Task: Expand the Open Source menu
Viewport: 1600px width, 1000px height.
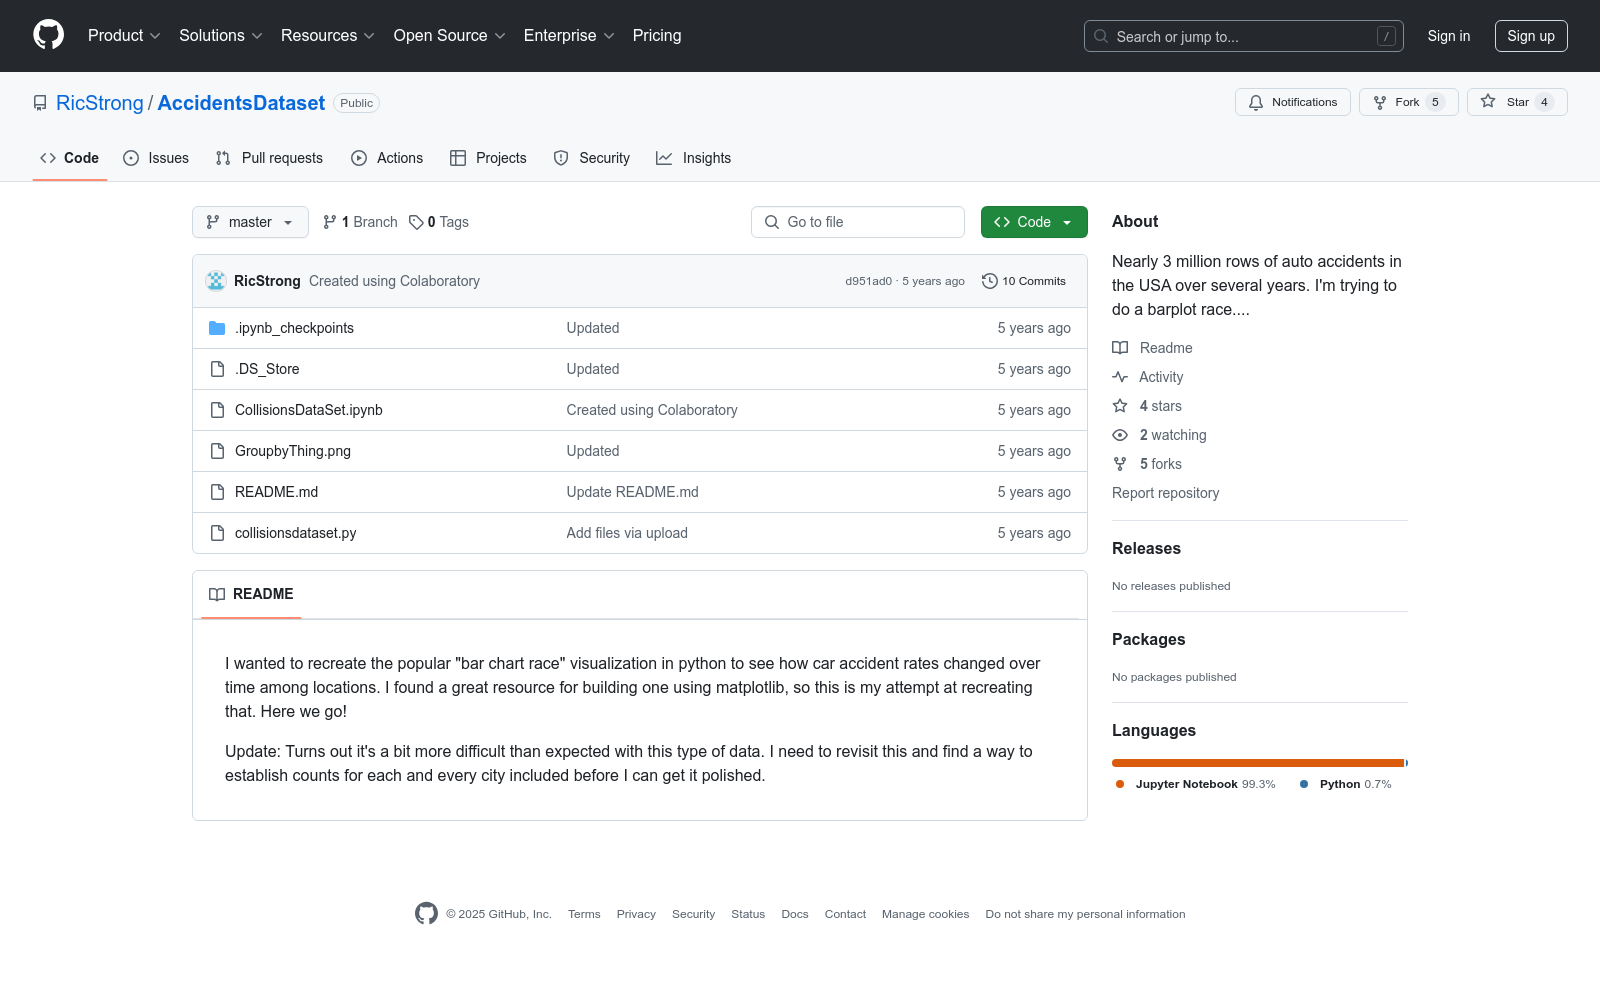Action: [450, 36]
